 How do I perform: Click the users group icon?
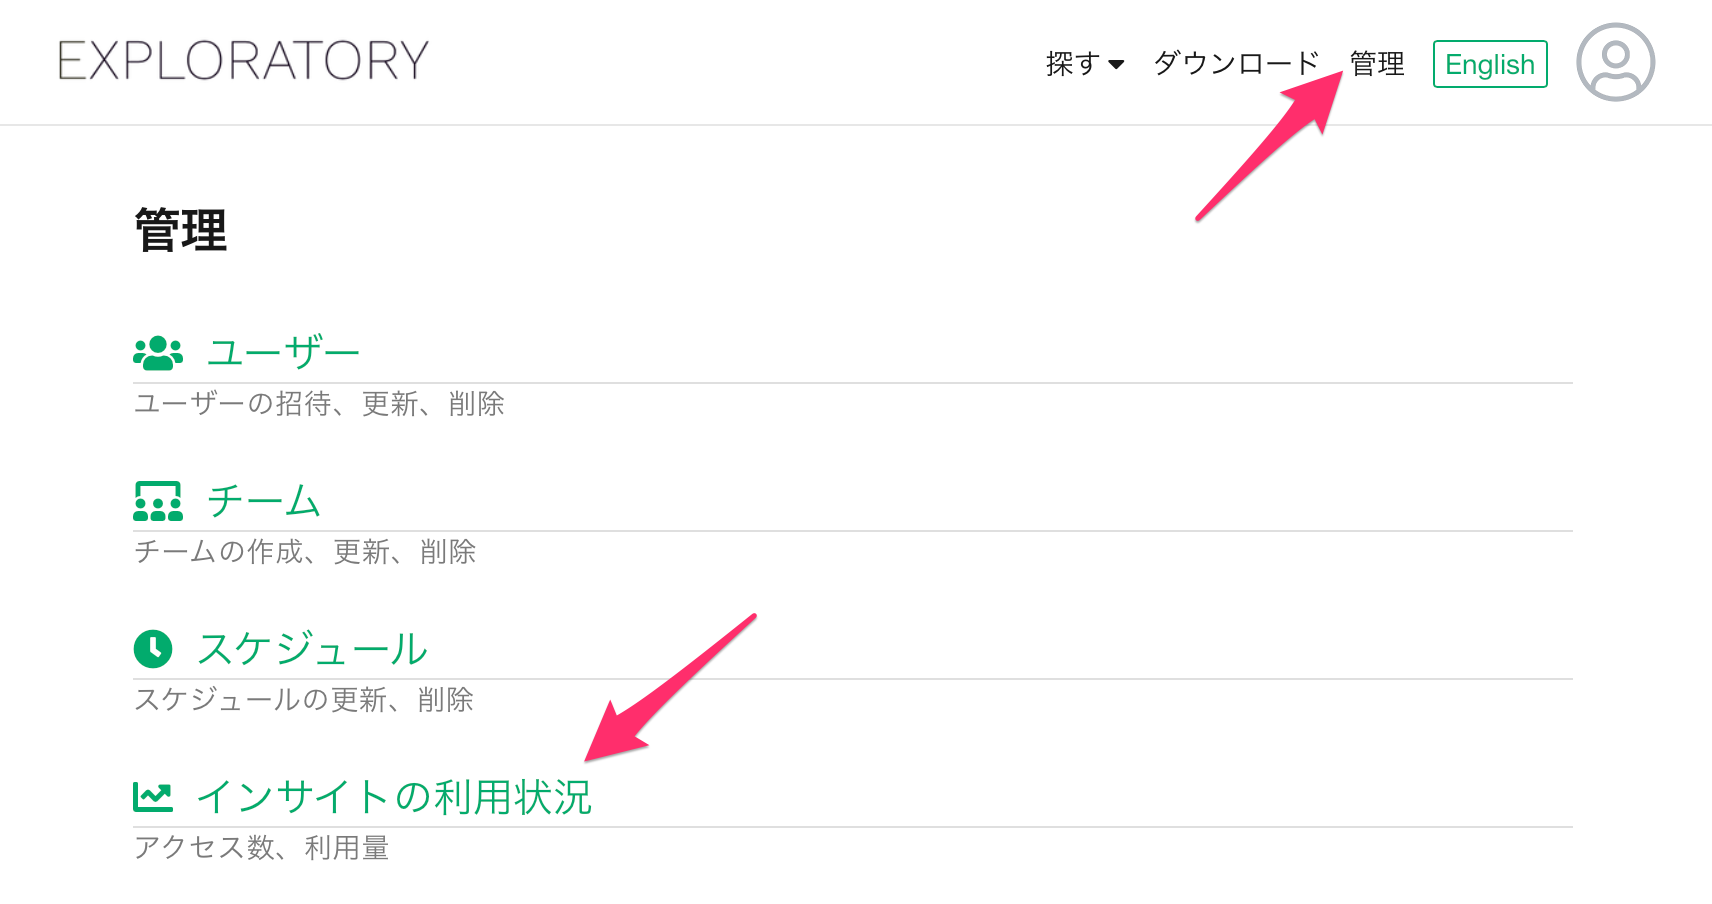pos(158,353)
